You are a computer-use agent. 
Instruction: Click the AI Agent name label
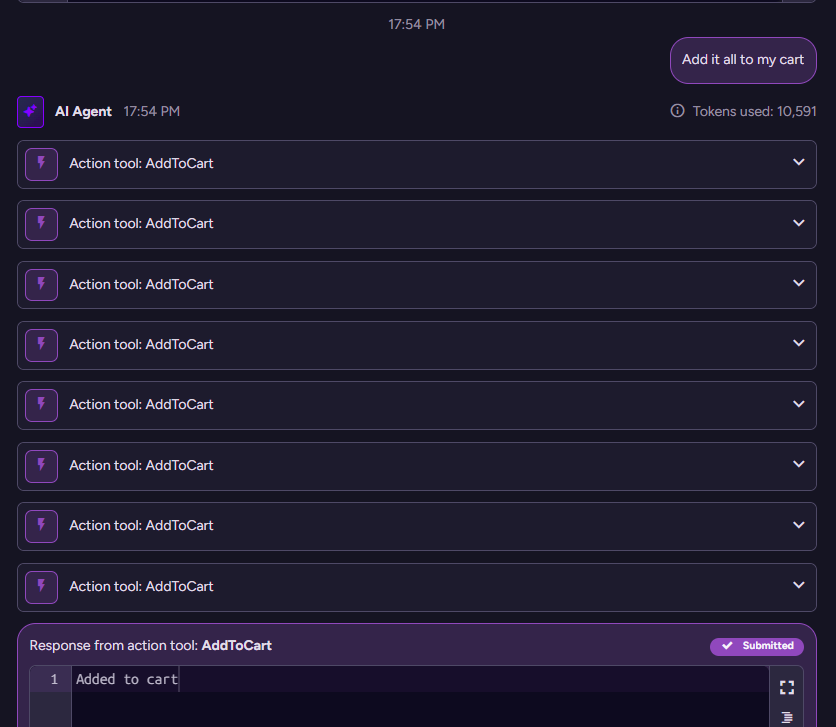(83, 112)
